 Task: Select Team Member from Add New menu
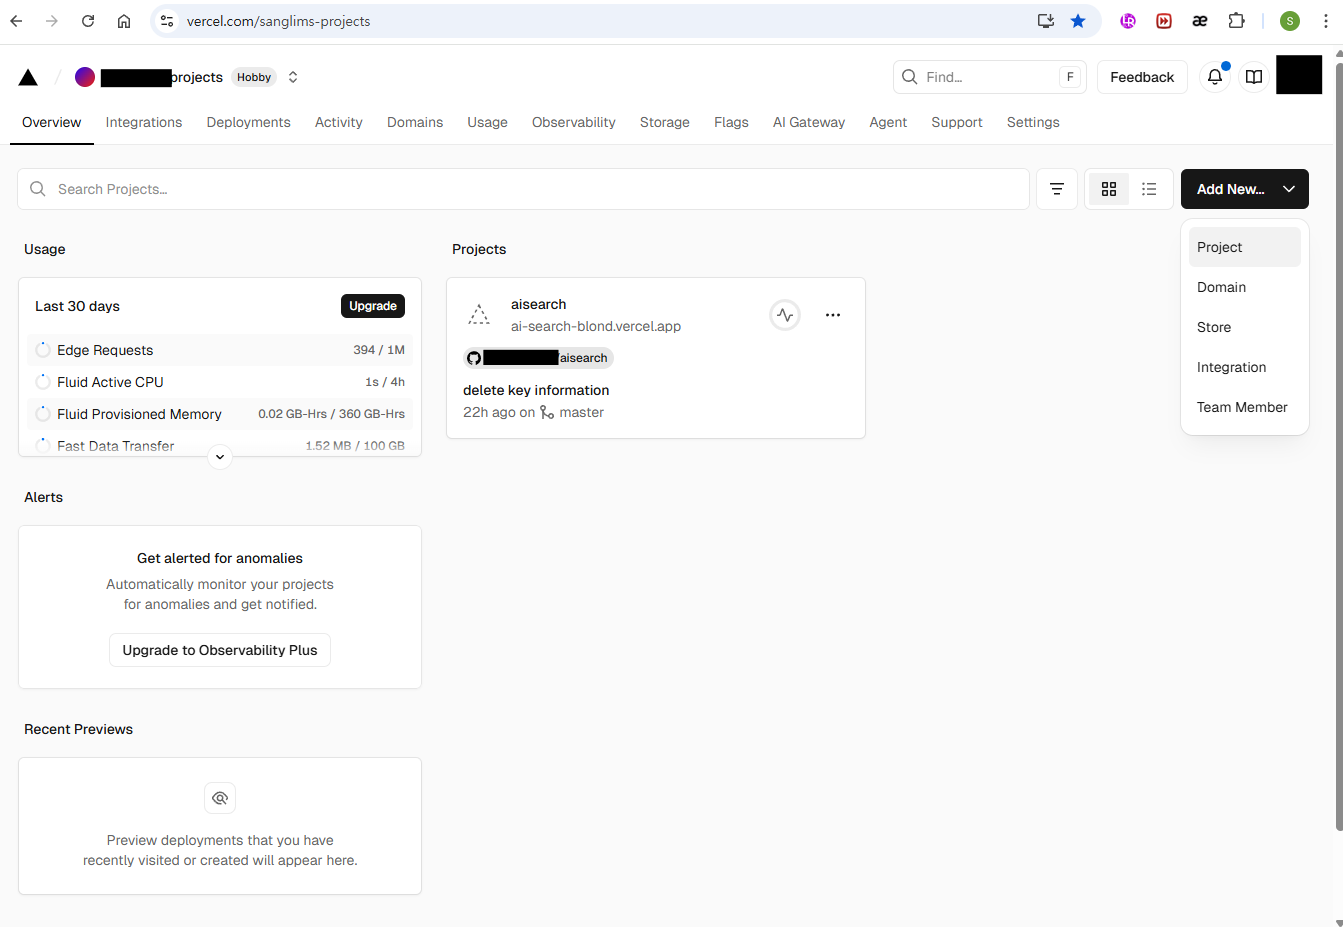[x=1245, y=407]
